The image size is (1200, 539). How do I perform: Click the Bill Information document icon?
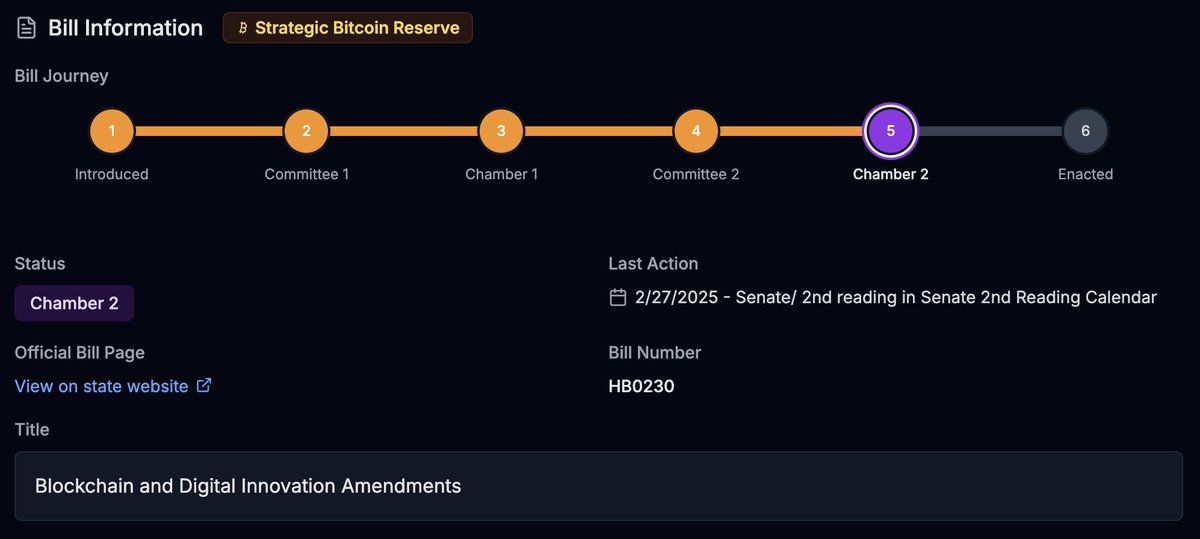click(26, 28)
